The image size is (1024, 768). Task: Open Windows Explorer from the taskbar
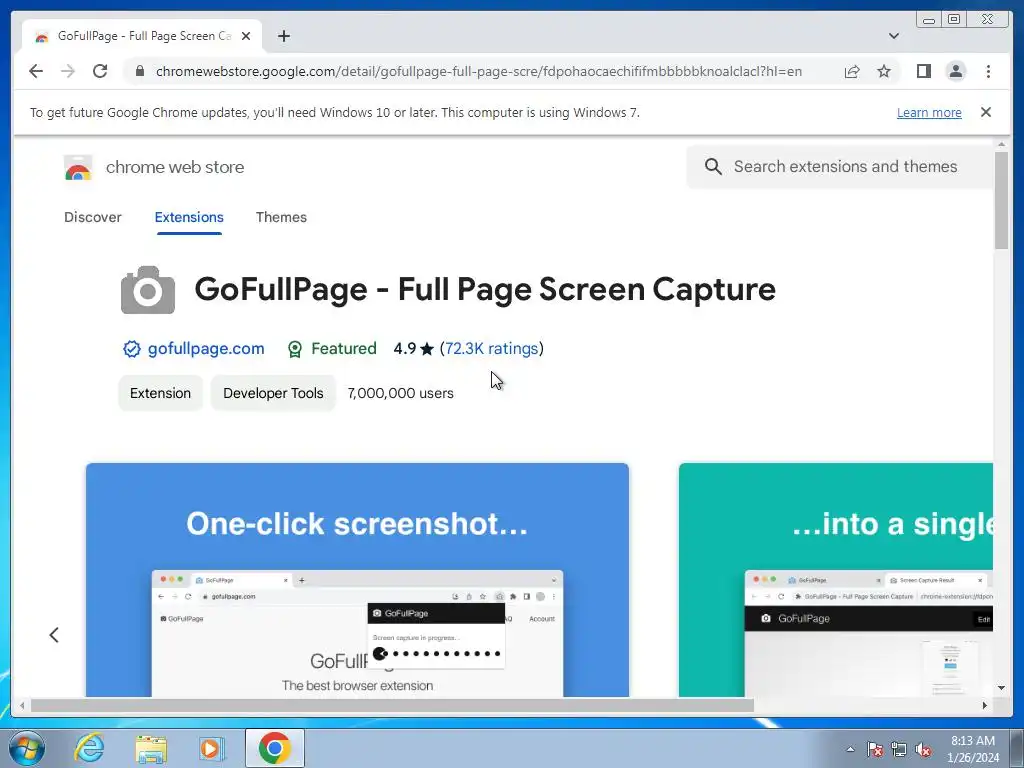[151, 749]
